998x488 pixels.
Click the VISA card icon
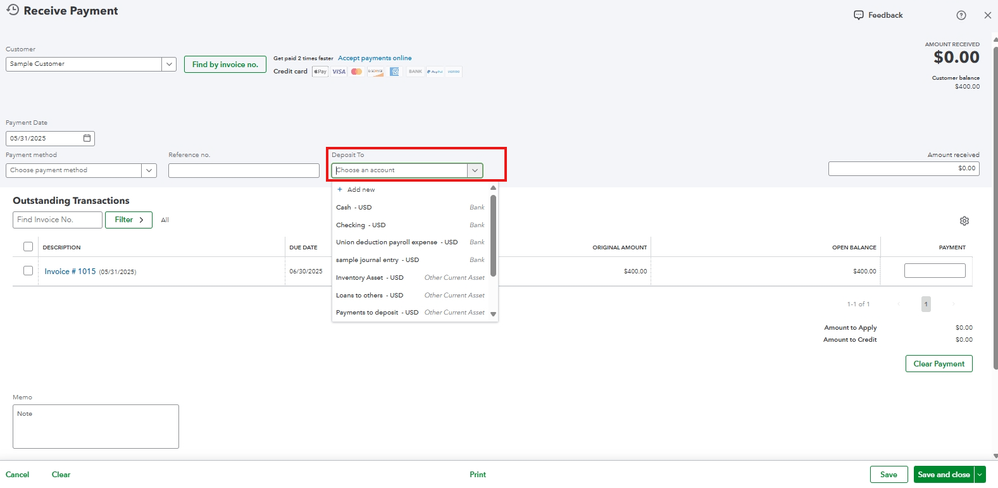[339, 72]
